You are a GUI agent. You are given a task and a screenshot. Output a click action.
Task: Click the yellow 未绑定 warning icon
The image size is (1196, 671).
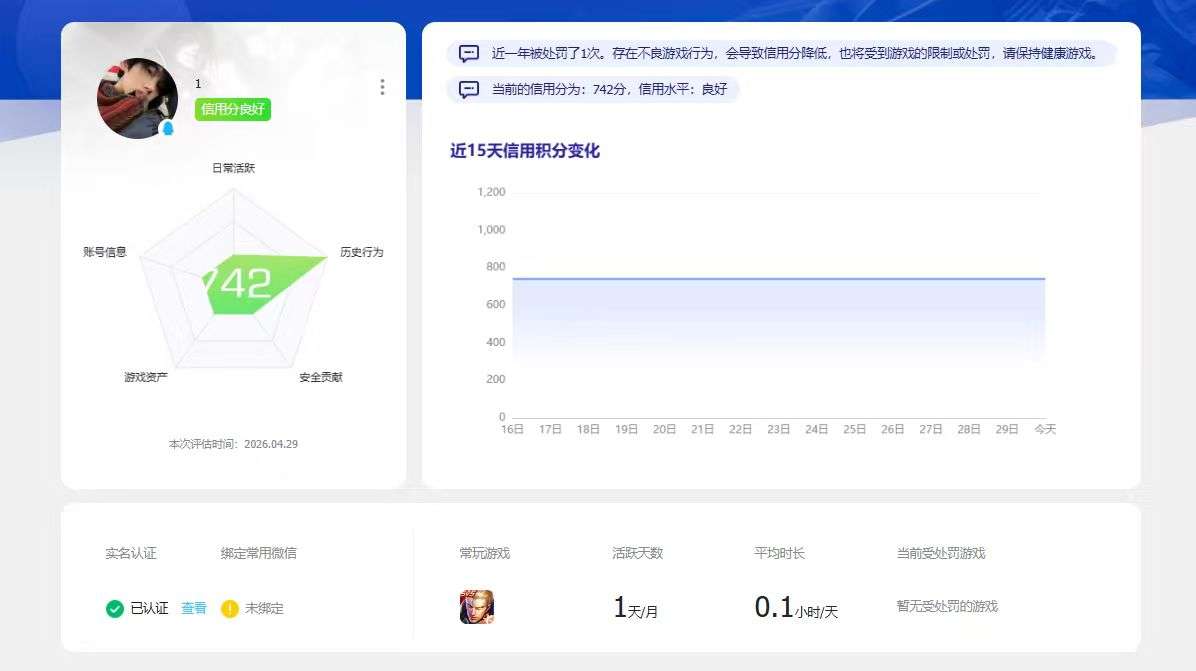coord(230,608)
